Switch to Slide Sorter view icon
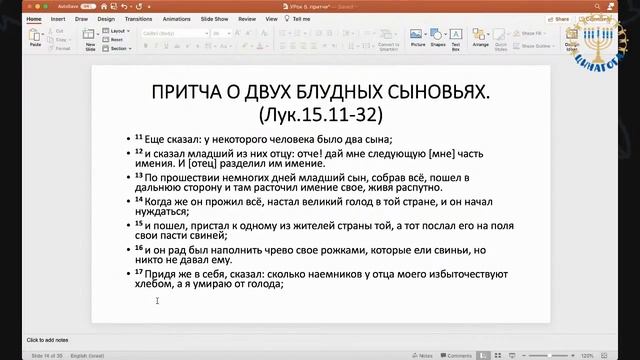The image size is (640, 360). [498, 356]
